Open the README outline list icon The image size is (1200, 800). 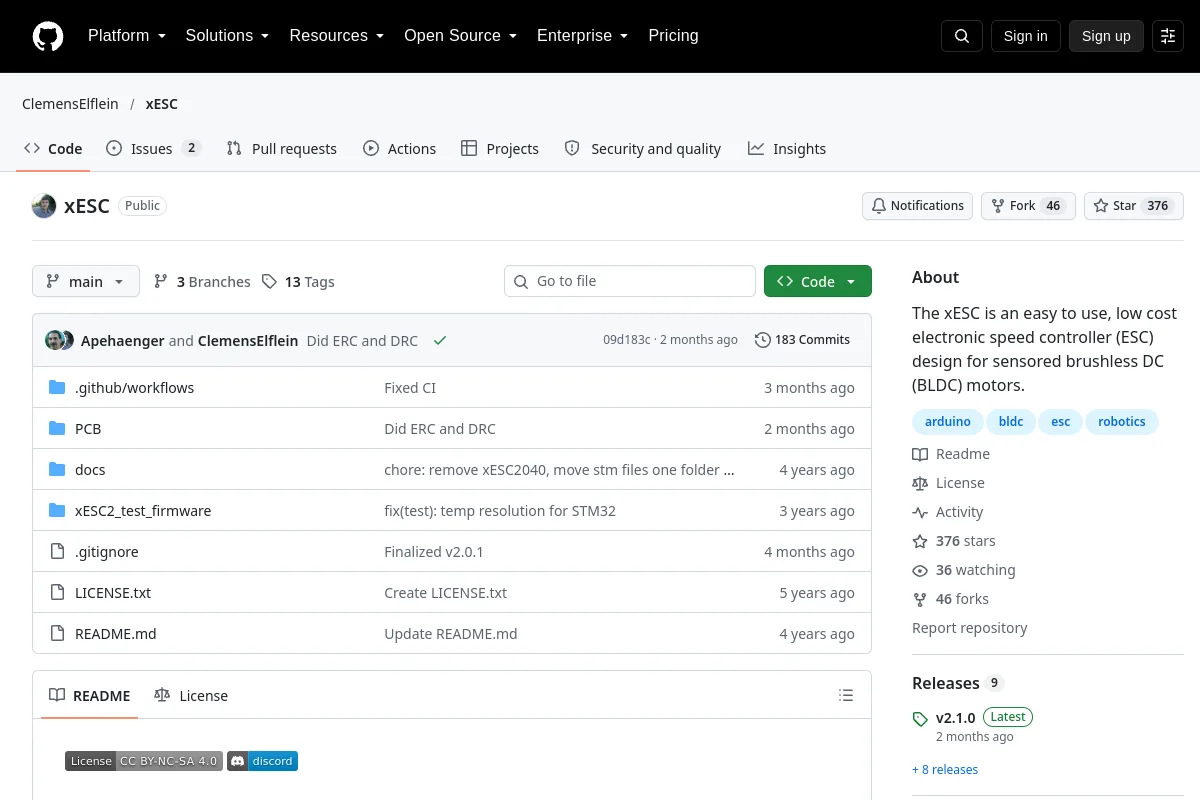(x=846, y=695)
